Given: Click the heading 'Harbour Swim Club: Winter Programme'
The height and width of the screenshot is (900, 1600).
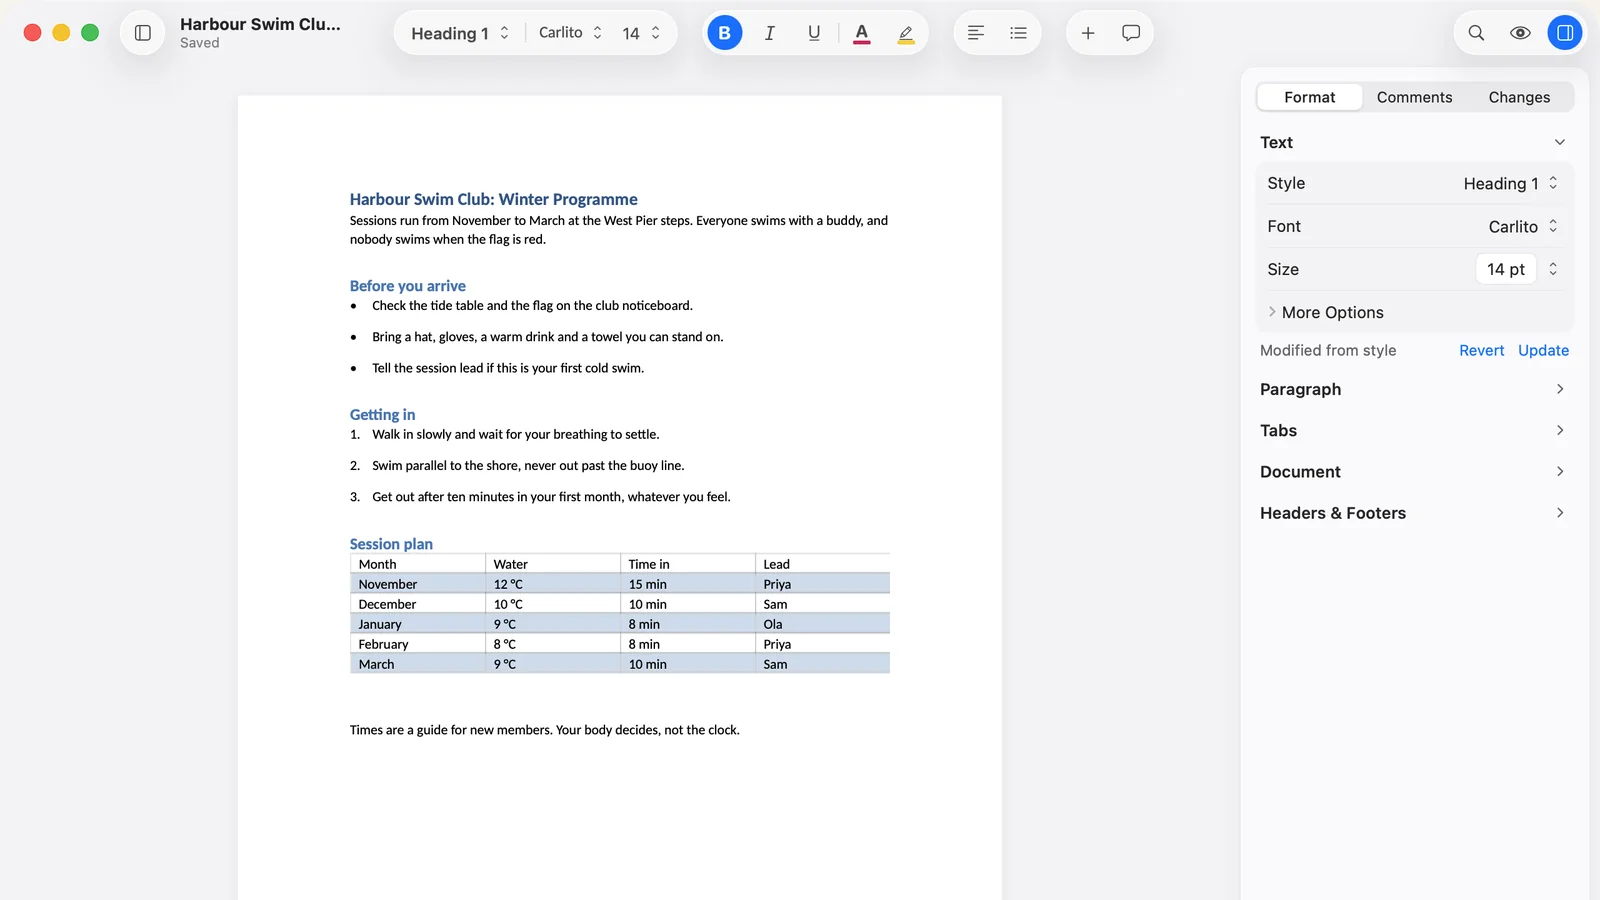Looking at the screenshot, I should tap(493, 199).
